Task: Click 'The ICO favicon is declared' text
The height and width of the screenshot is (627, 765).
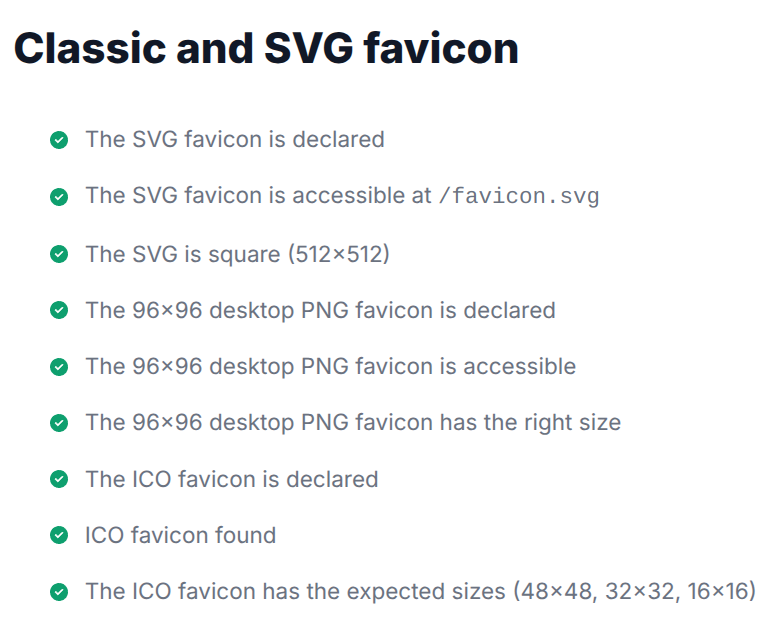Action: 232,479
